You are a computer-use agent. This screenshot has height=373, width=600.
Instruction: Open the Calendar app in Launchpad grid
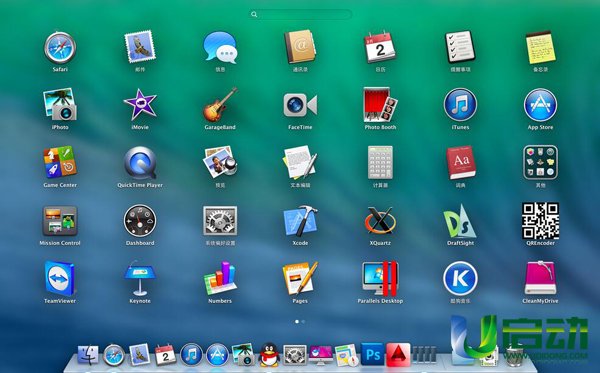click(x=380, y=47)
